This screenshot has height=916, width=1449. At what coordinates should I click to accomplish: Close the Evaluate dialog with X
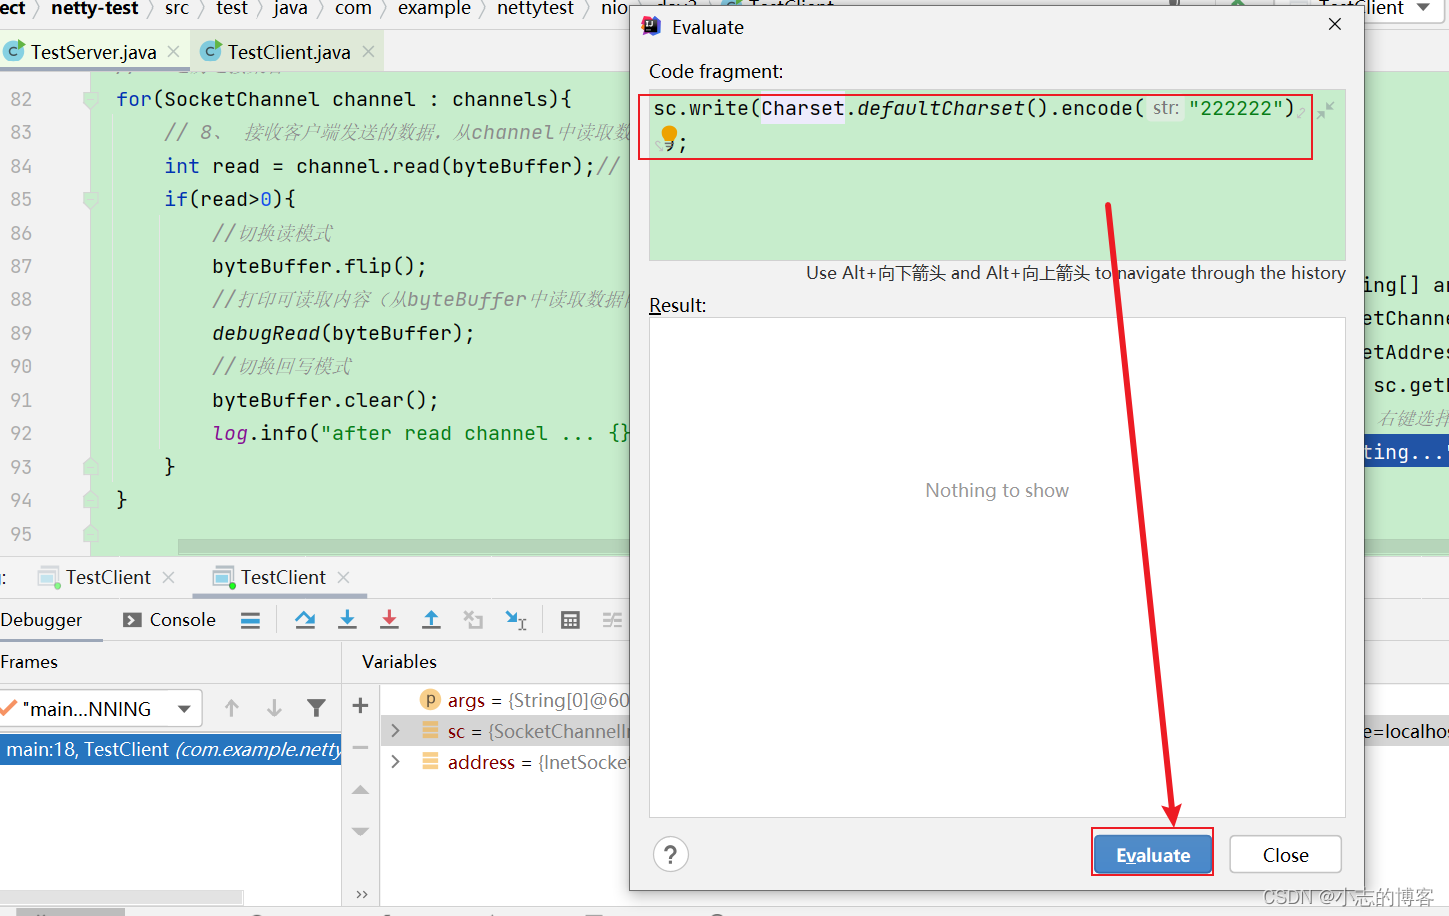pyautogui.click(x=1335, y=24)
